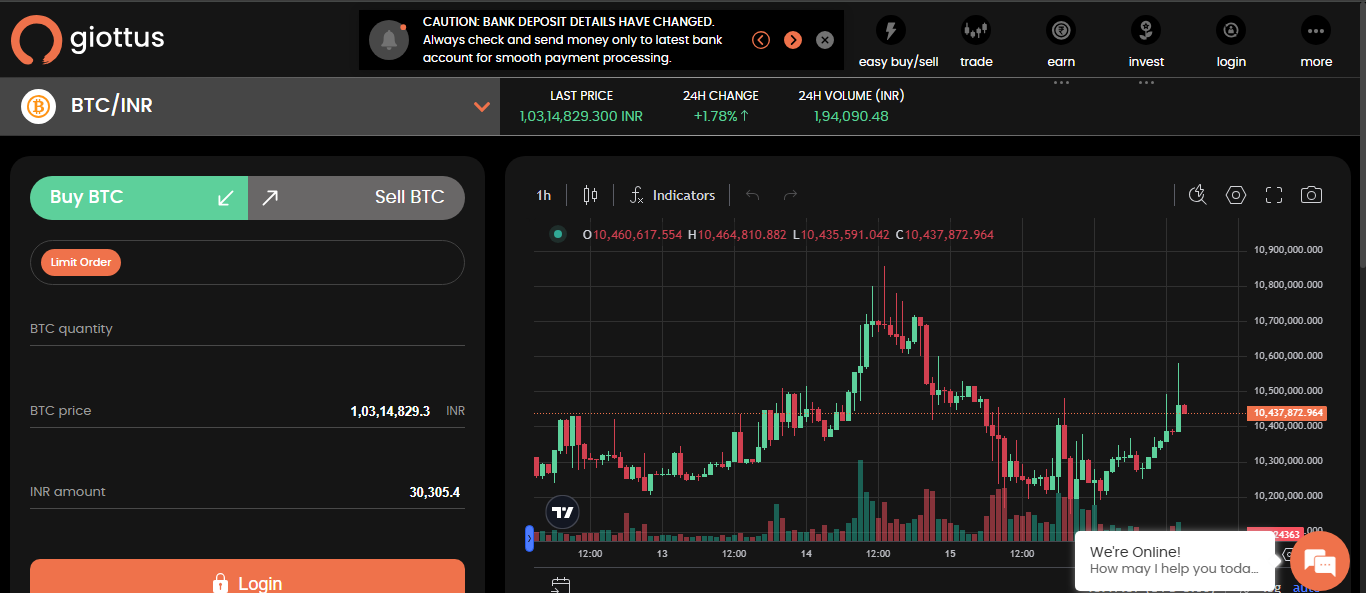Click the 24H change +1.78% value
This screenshot has height=593, width=1366.
(721, 116)
